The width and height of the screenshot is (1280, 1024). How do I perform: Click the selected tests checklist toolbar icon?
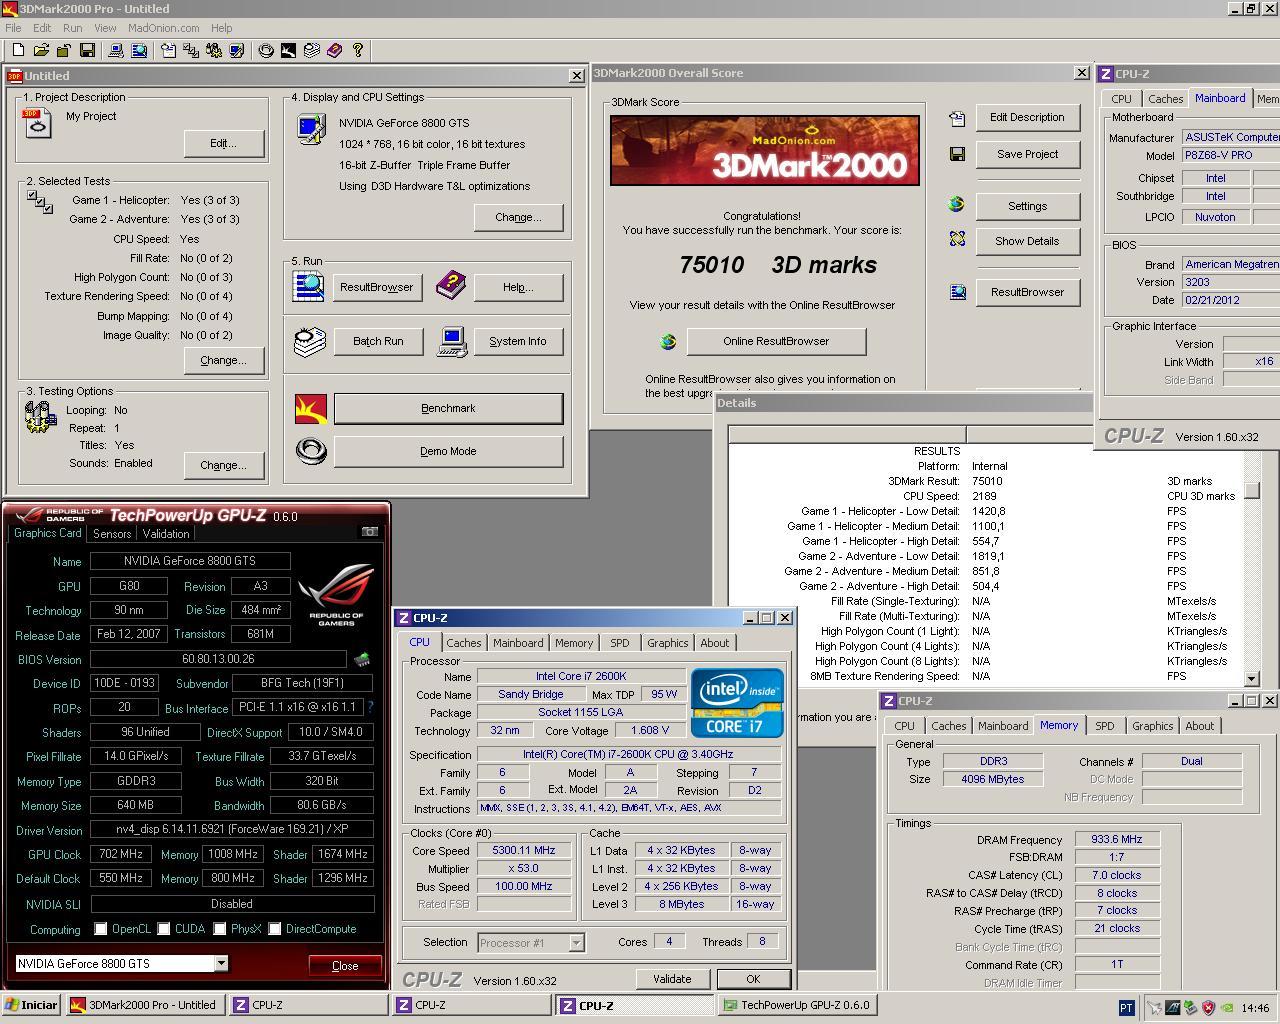[191, 50]
